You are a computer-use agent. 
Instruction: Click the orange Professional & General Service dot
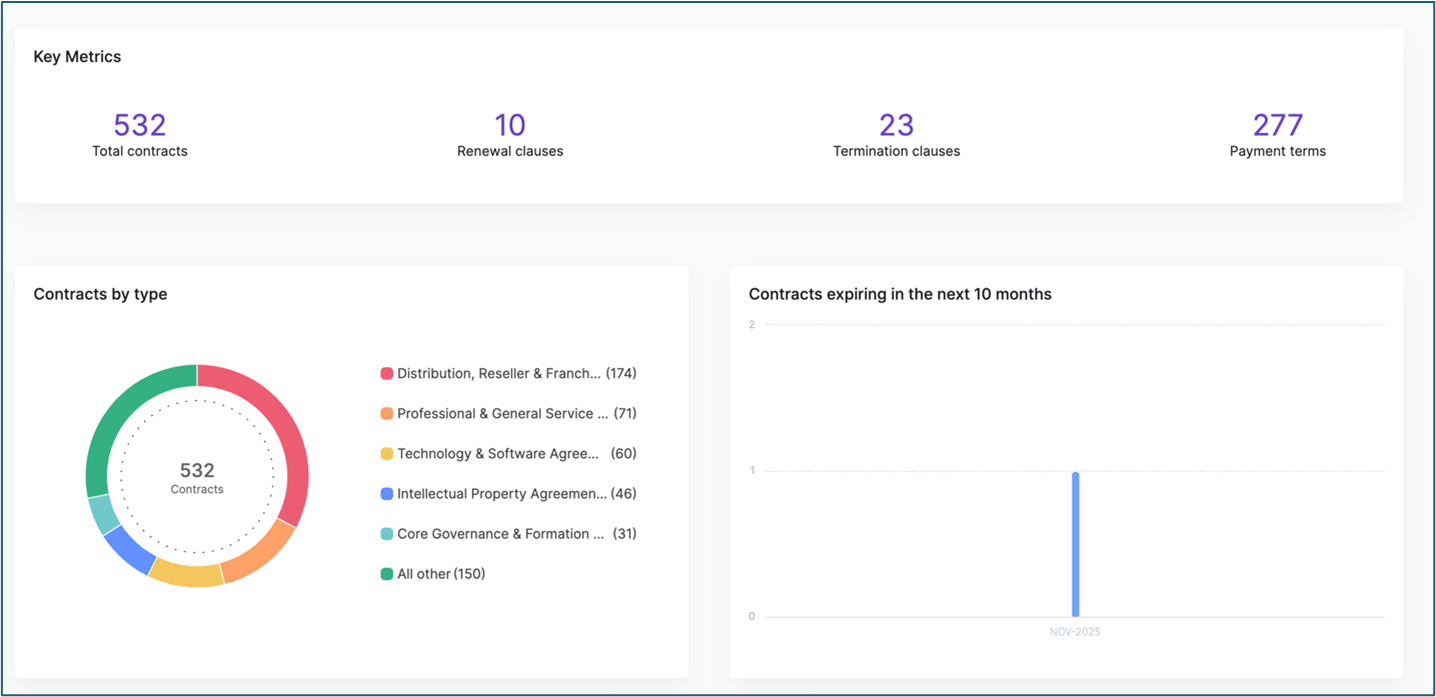(x=387, y=412)
